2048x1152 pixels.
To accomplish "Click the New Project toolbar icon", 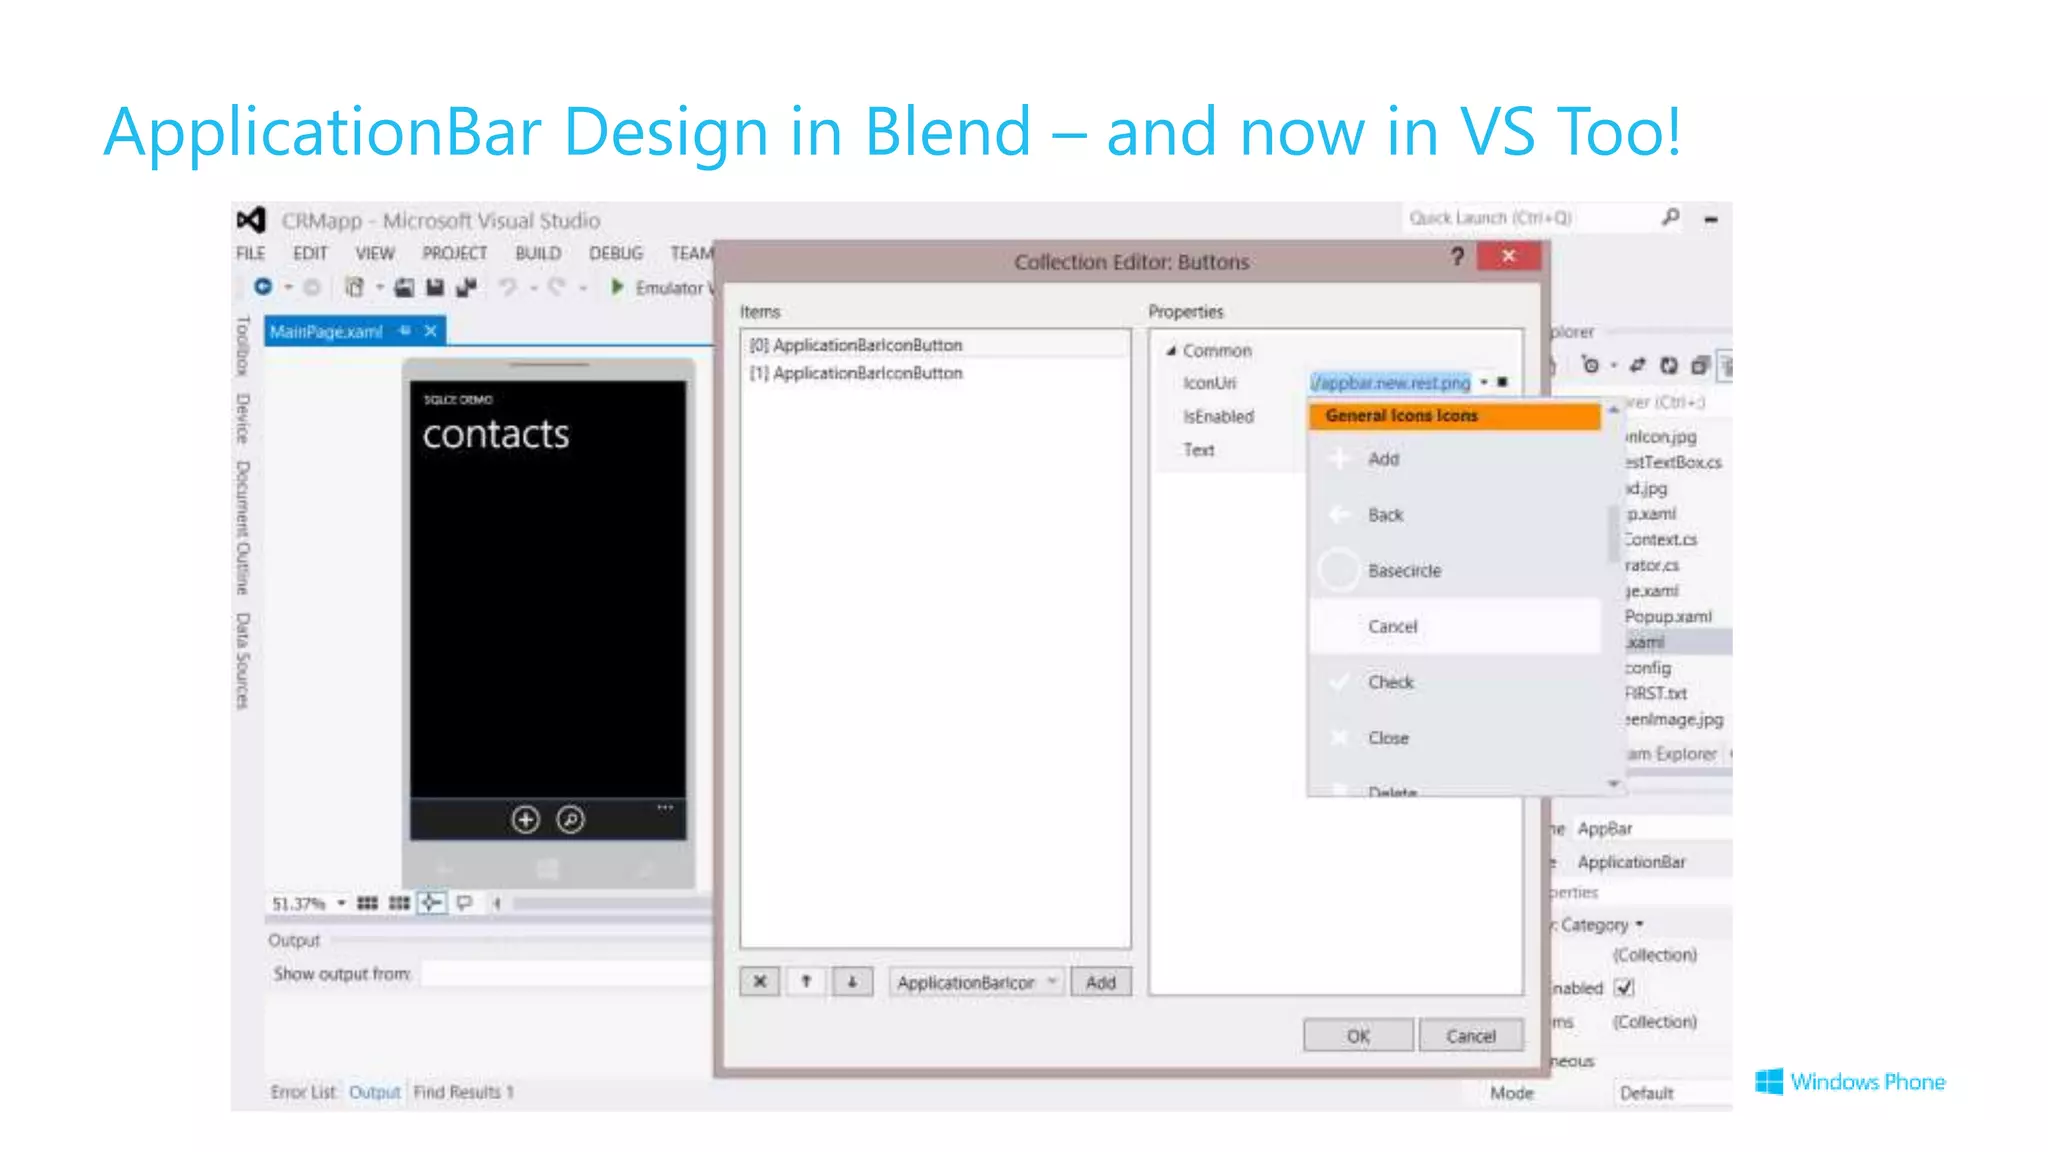I will pyautogui.click(x=354, y=288).
